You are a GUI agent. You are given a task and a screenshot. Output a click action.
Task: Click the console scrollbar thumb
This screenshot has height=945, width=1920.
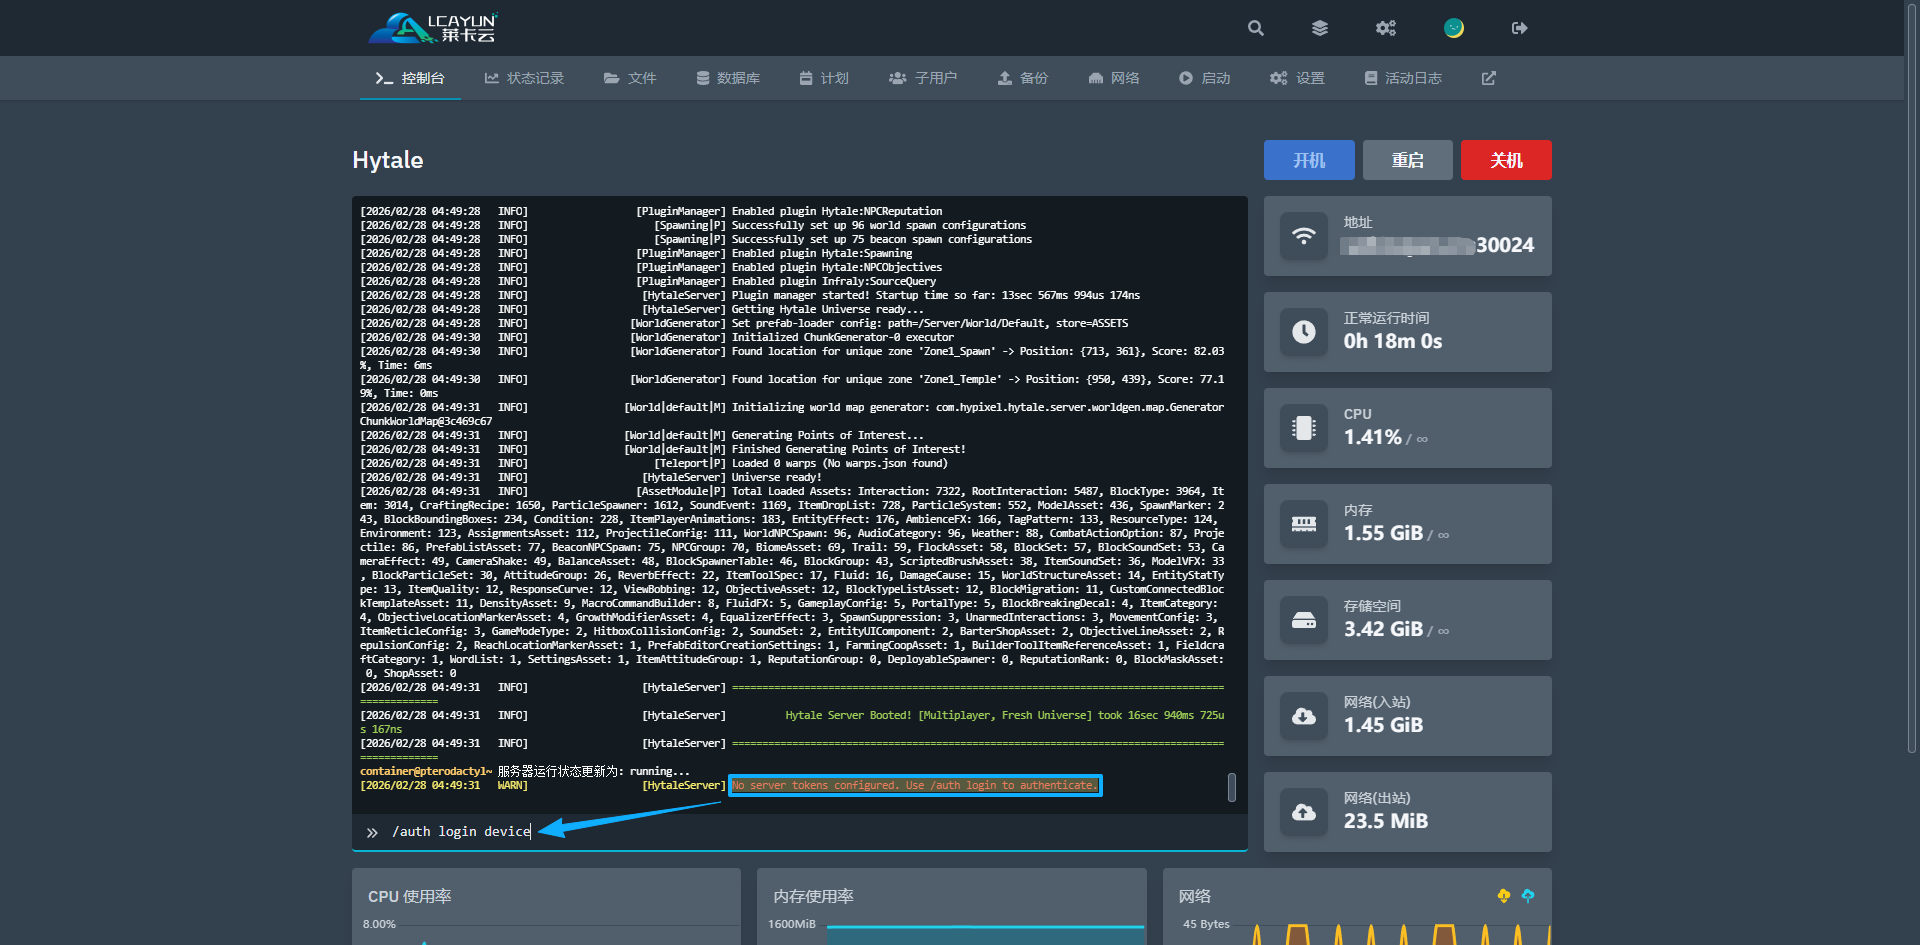(x=1231, y=787)
